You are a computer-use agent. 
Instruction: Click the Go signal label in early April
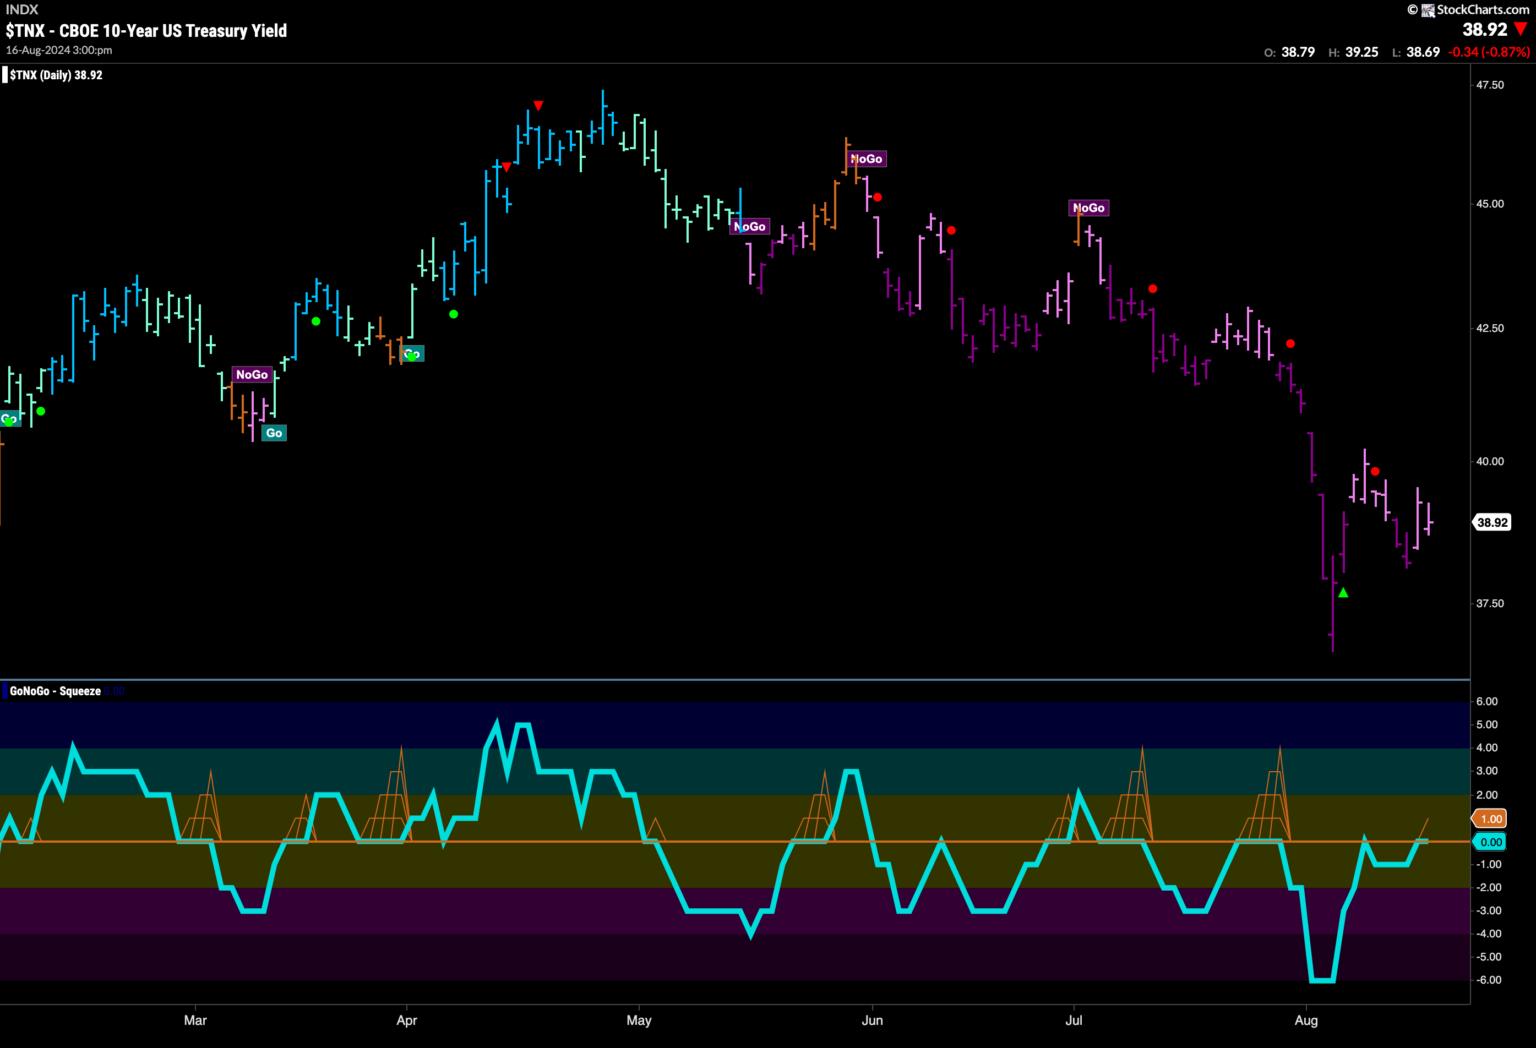click(412, 354)
